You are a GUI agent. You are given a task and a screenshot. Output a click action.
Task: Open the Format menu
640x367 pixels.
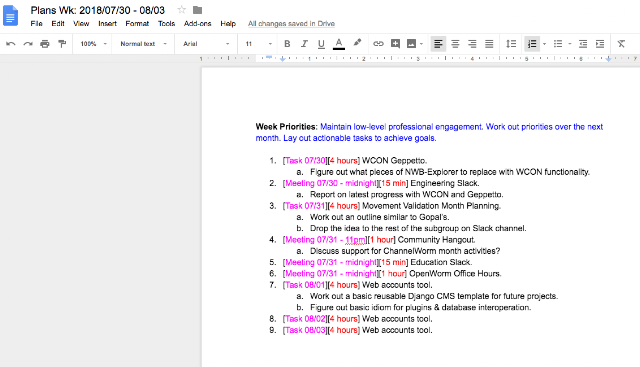point(137,24)
